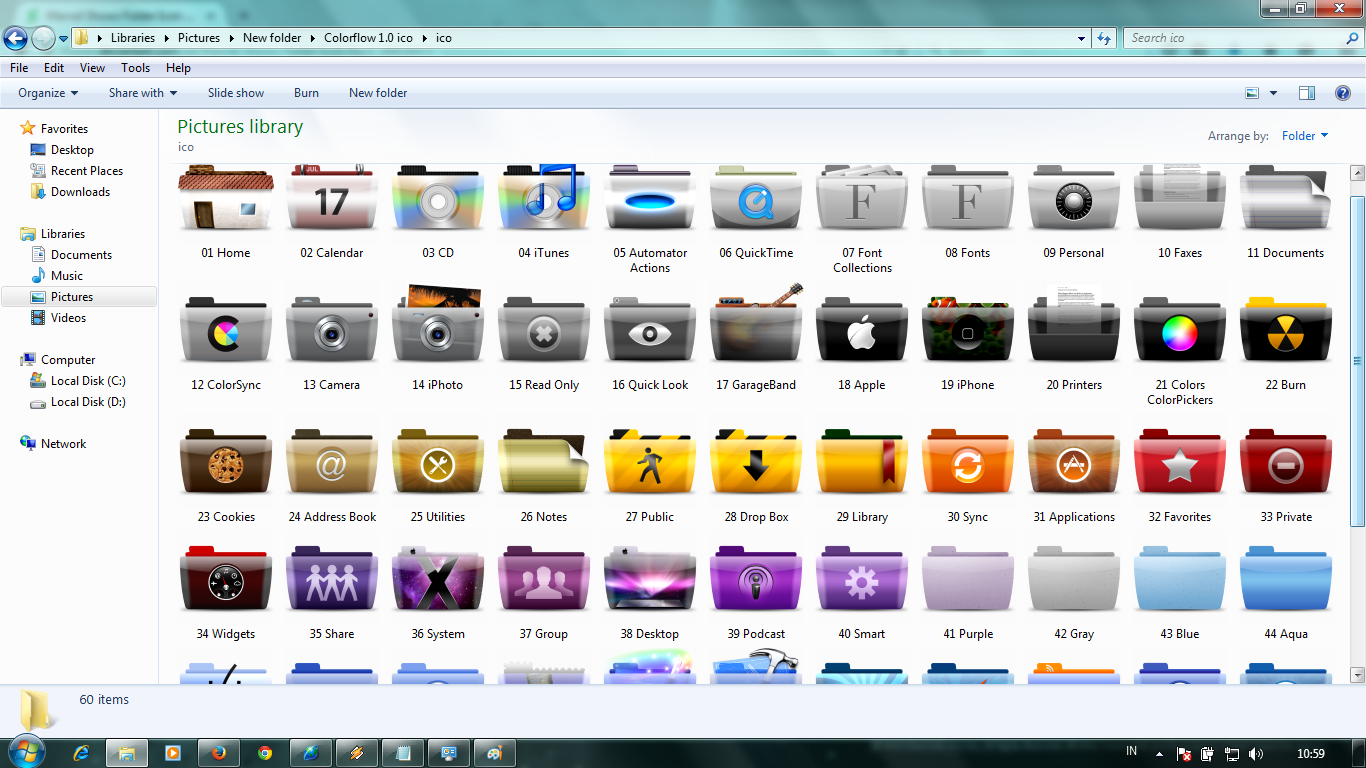
Task: Open the view options dropdown arrow
Action: coord(1273,93)
